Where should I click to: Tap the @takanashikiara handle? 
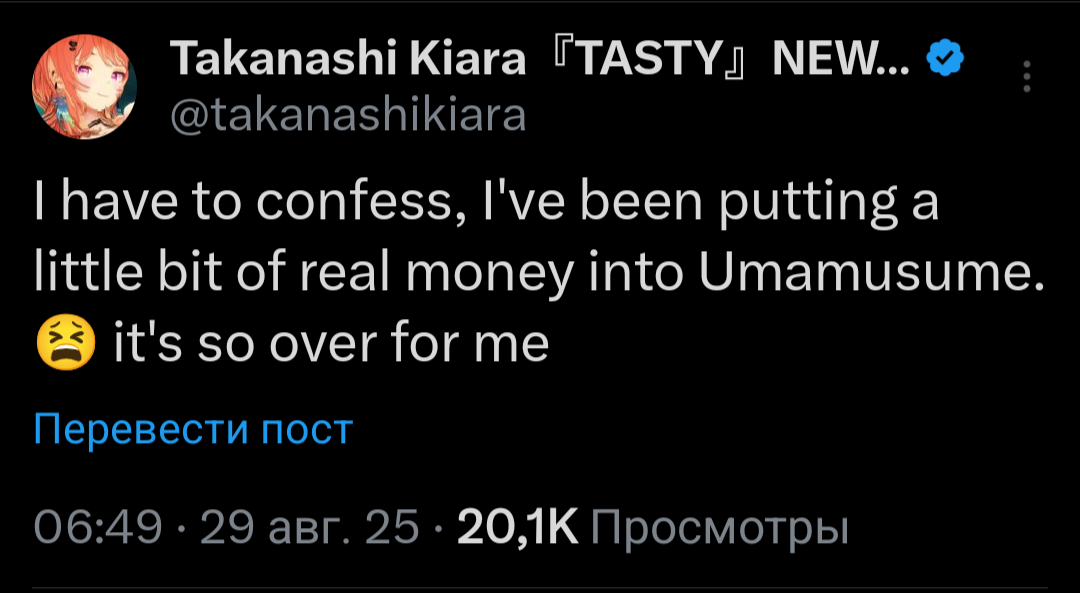tap(349, 117)
